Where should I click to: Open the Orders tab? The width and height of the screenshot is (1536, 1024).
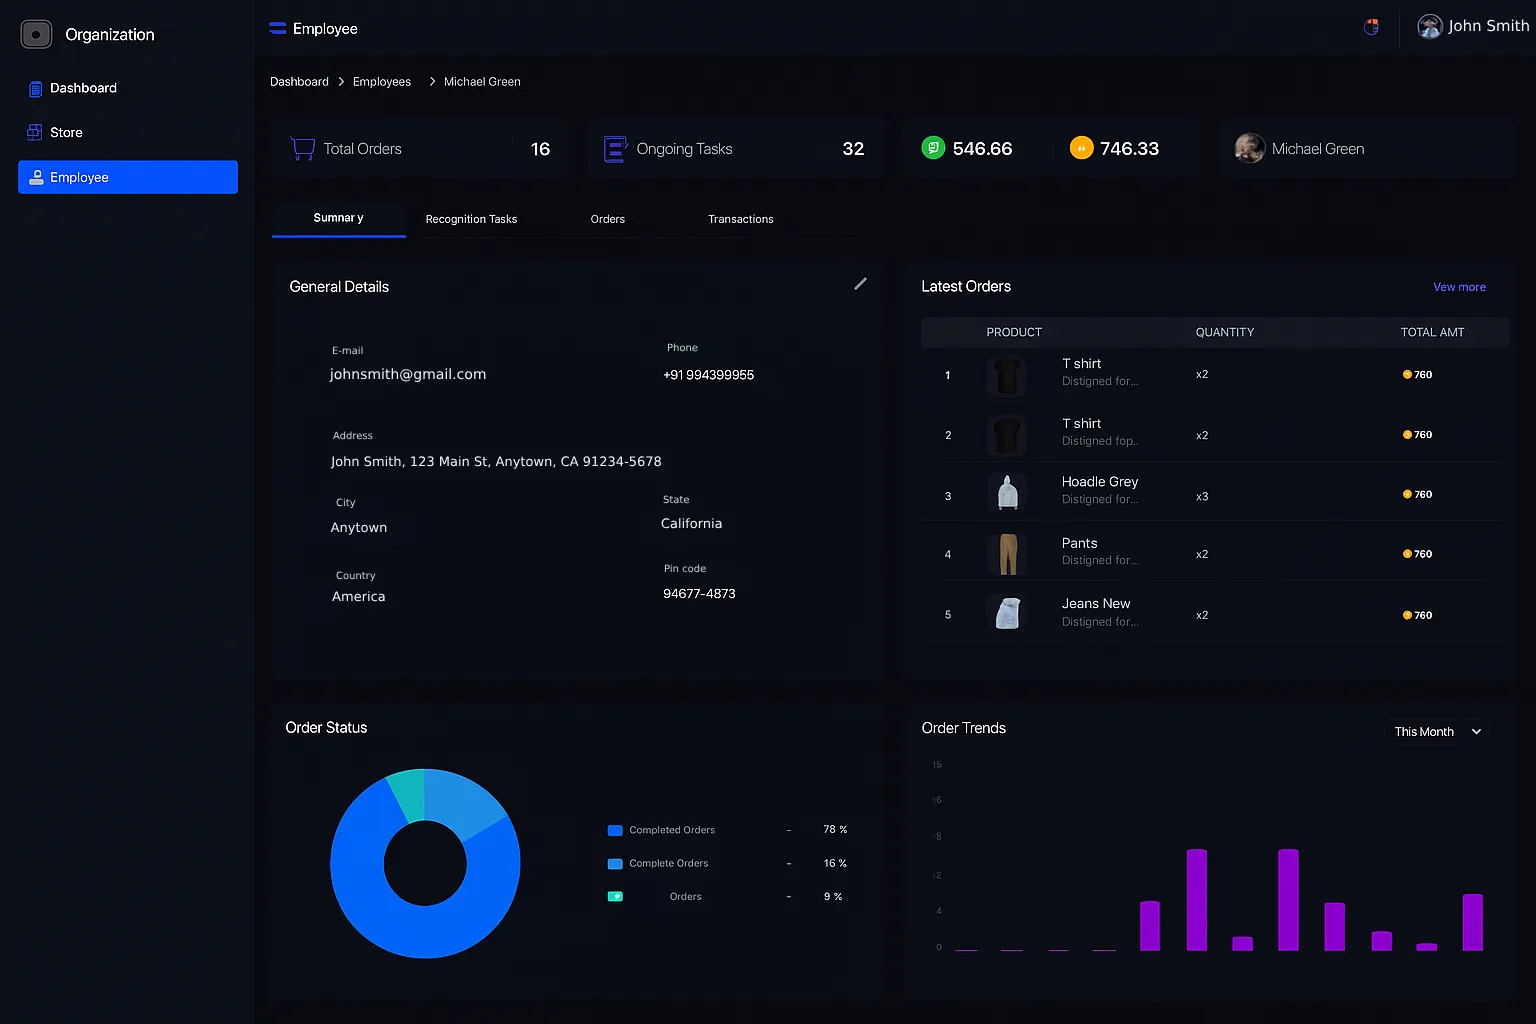tap(607, 219)
